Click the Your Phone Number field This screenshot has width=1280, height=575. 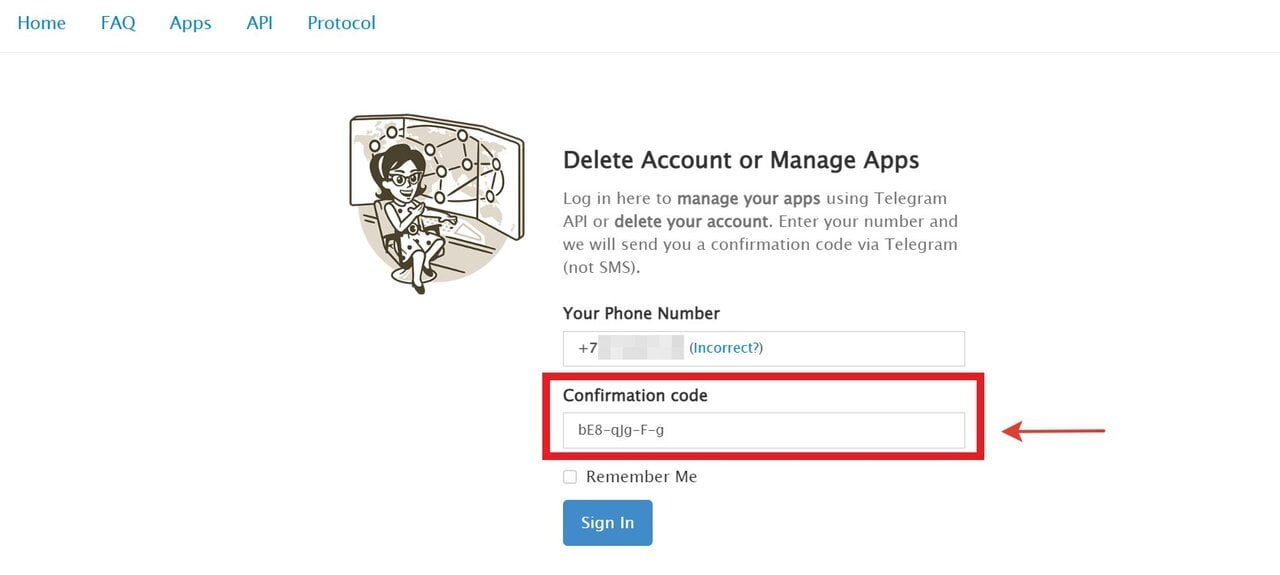(x=764, y=348)
